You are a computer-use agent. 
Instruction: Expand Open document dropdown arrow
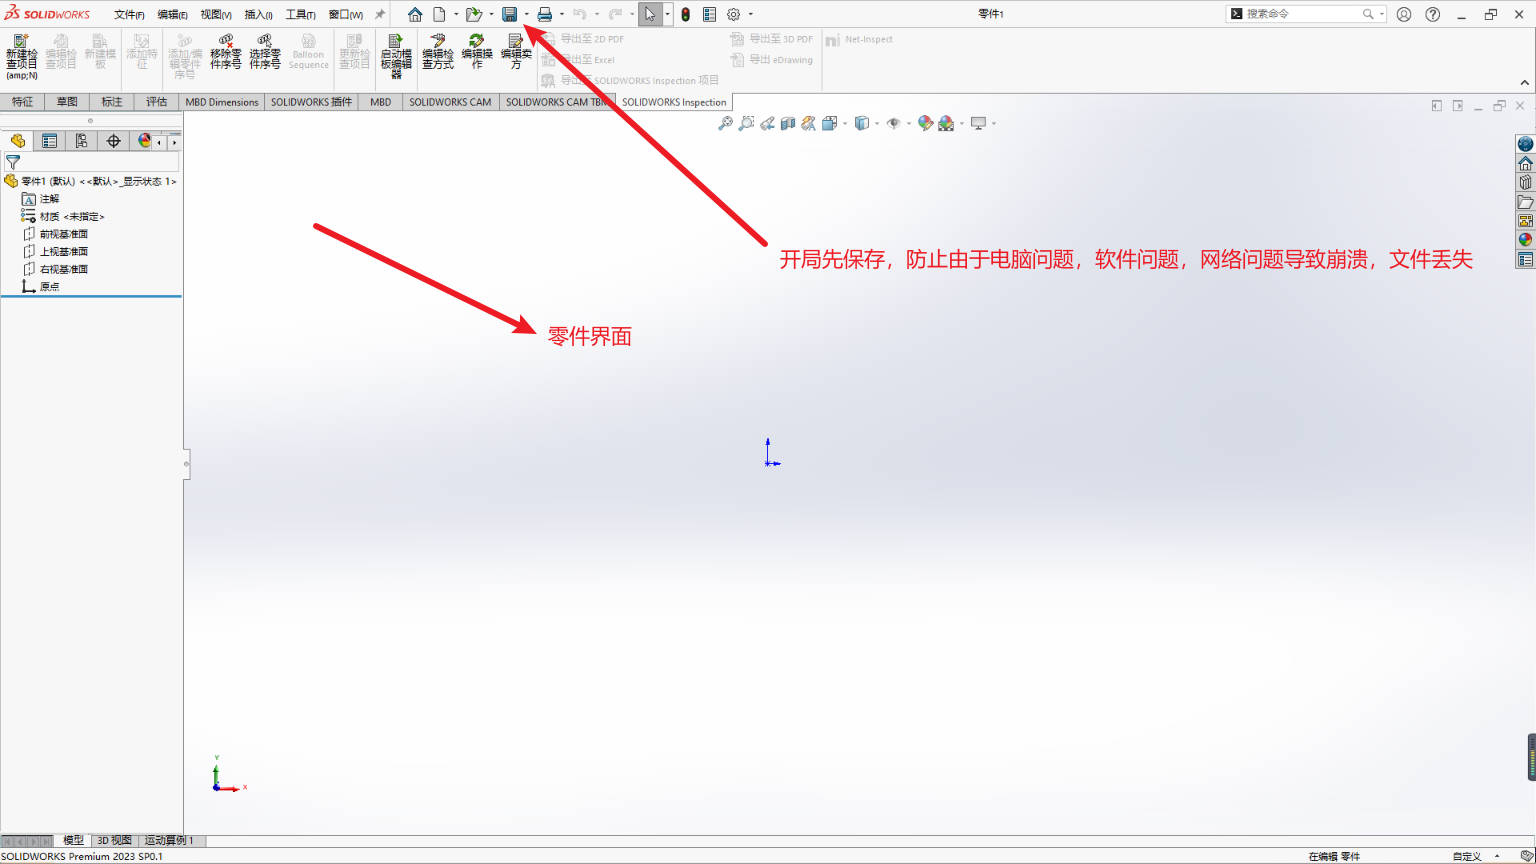pos(491,14)
